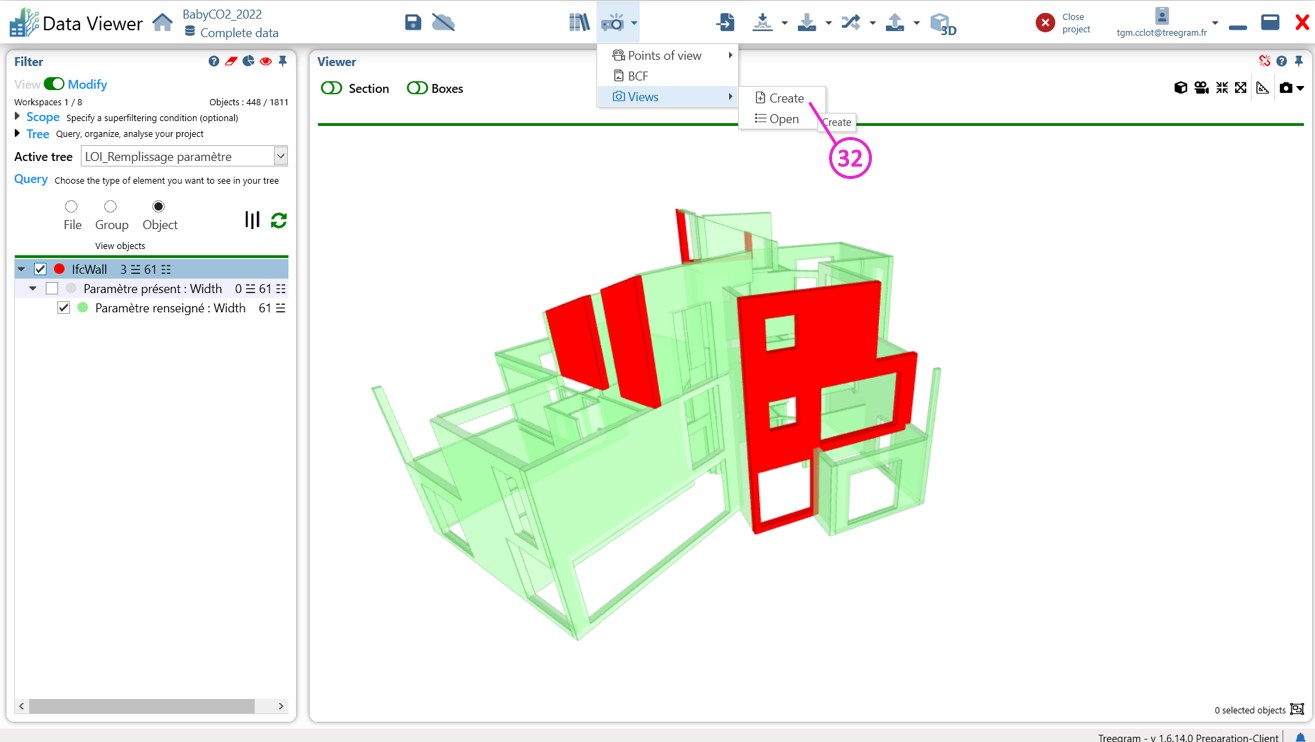Toggle the Boxes switch
The height and width of the screenshot is (742, 1315).
(417, 89)
